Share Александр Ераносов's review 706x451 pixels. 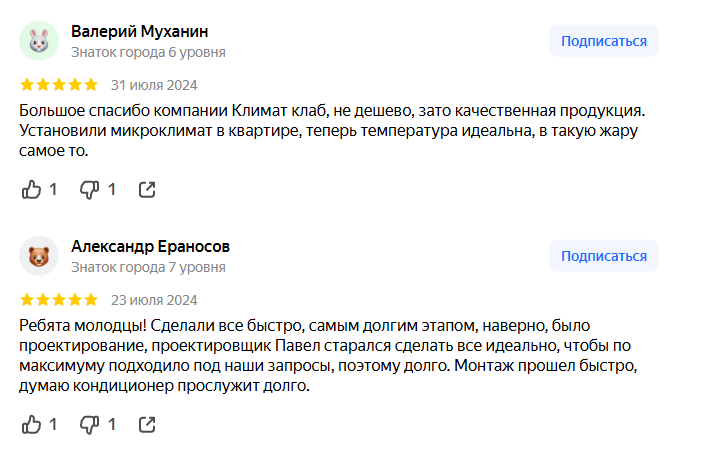click(x=147, y=425)
